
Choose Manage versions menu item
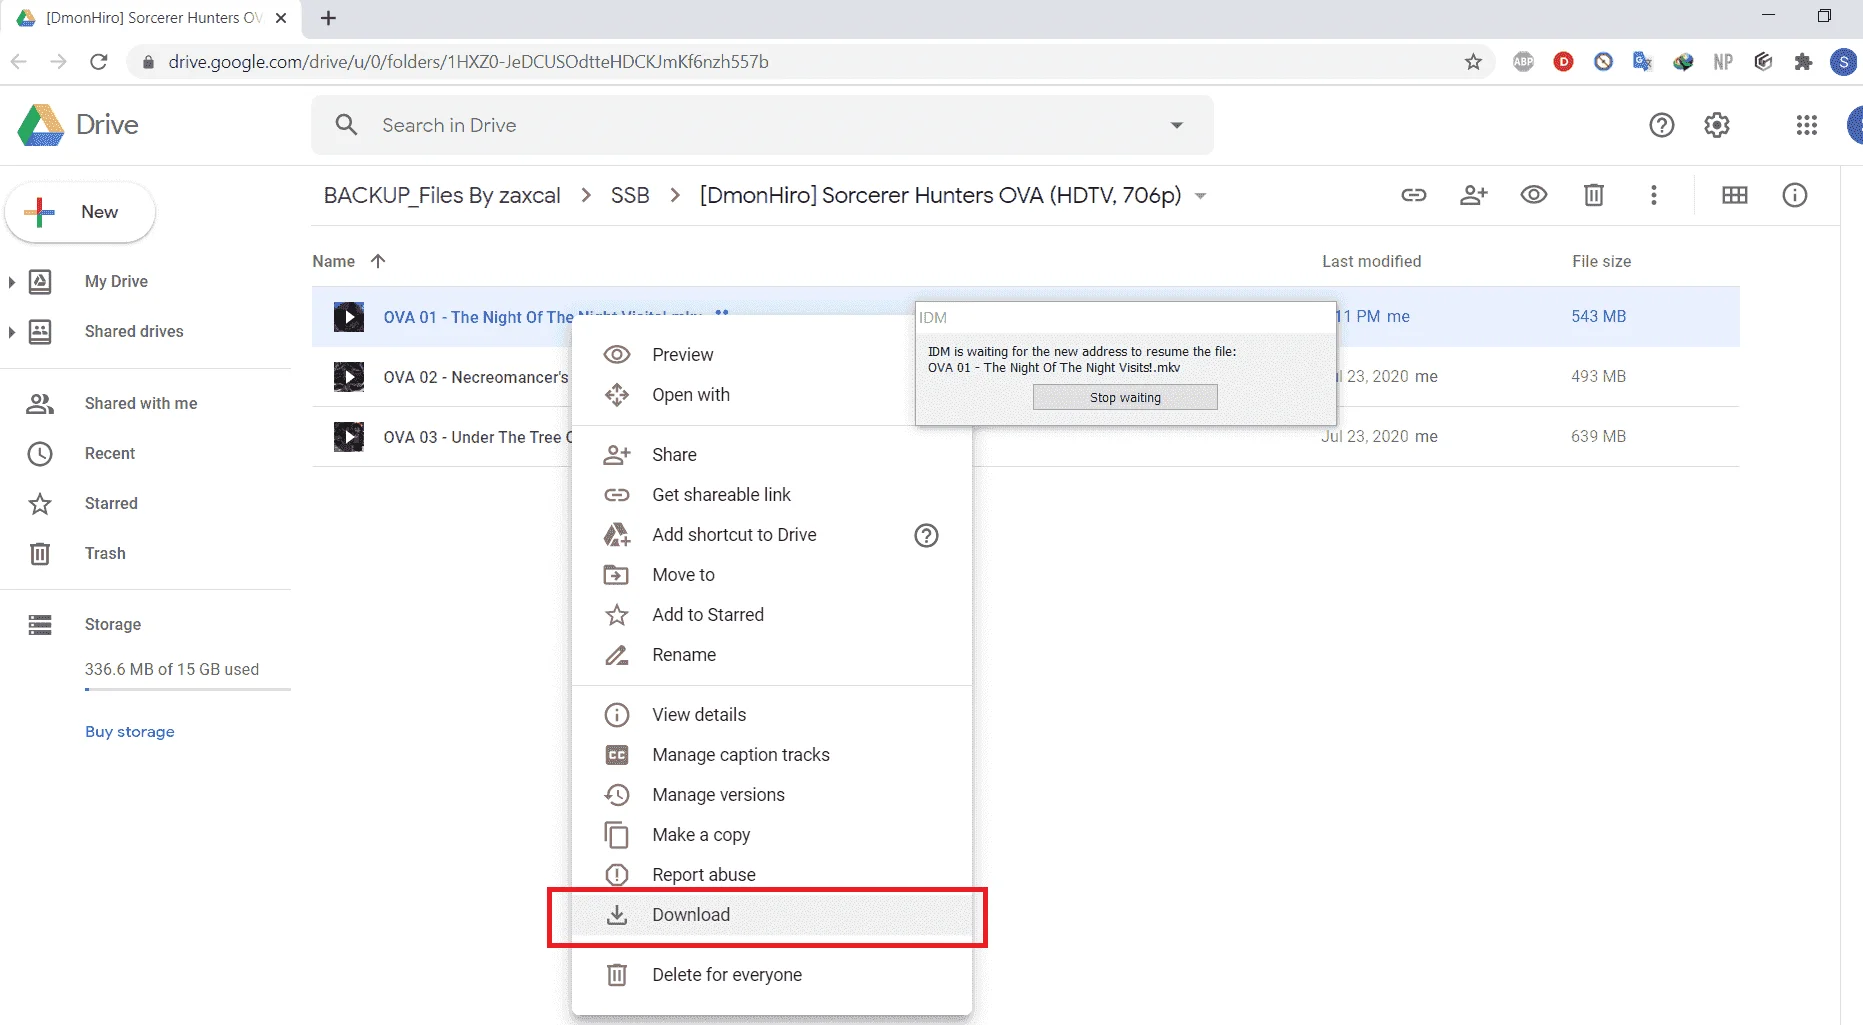(x=771, y=795)
